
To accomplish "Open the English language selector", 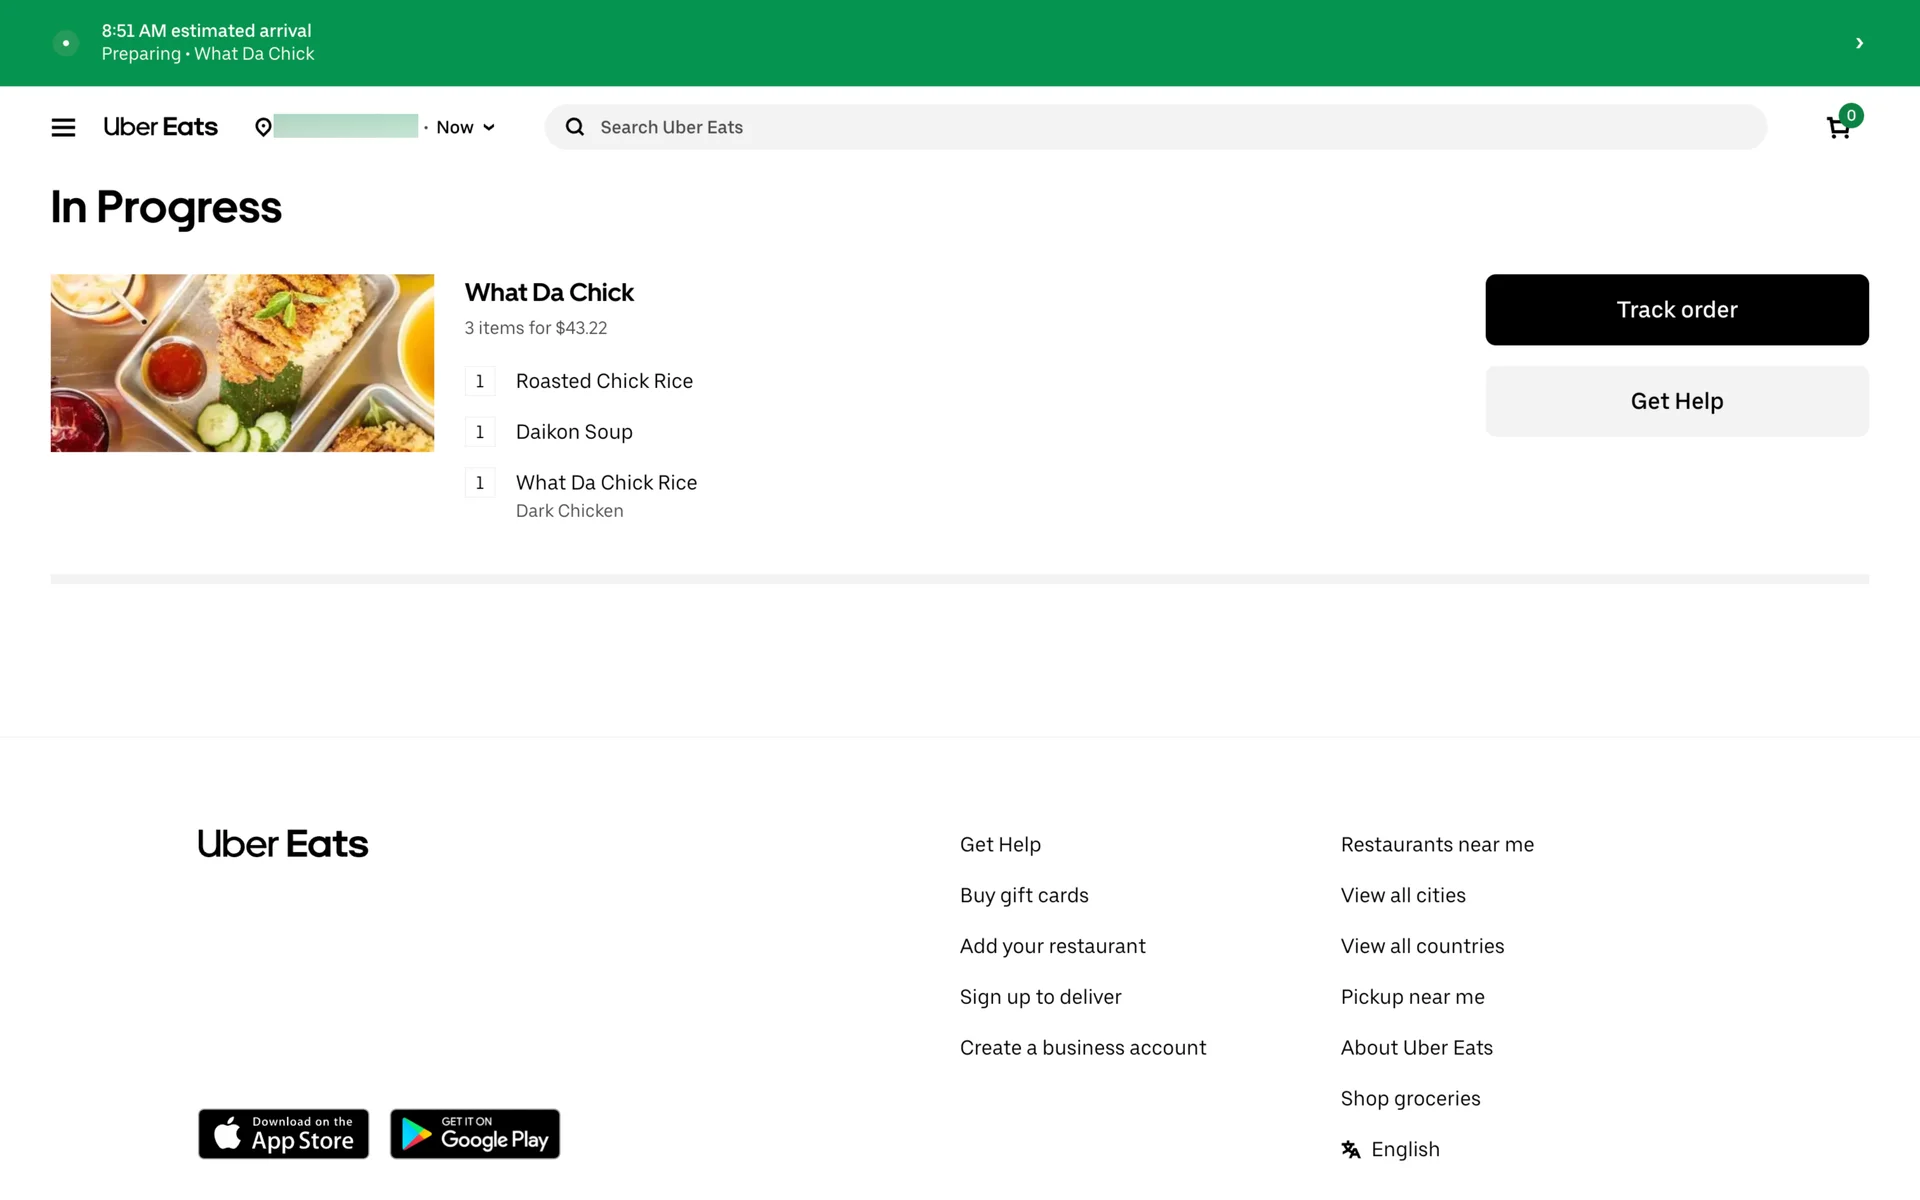I will (1405, 1149).
